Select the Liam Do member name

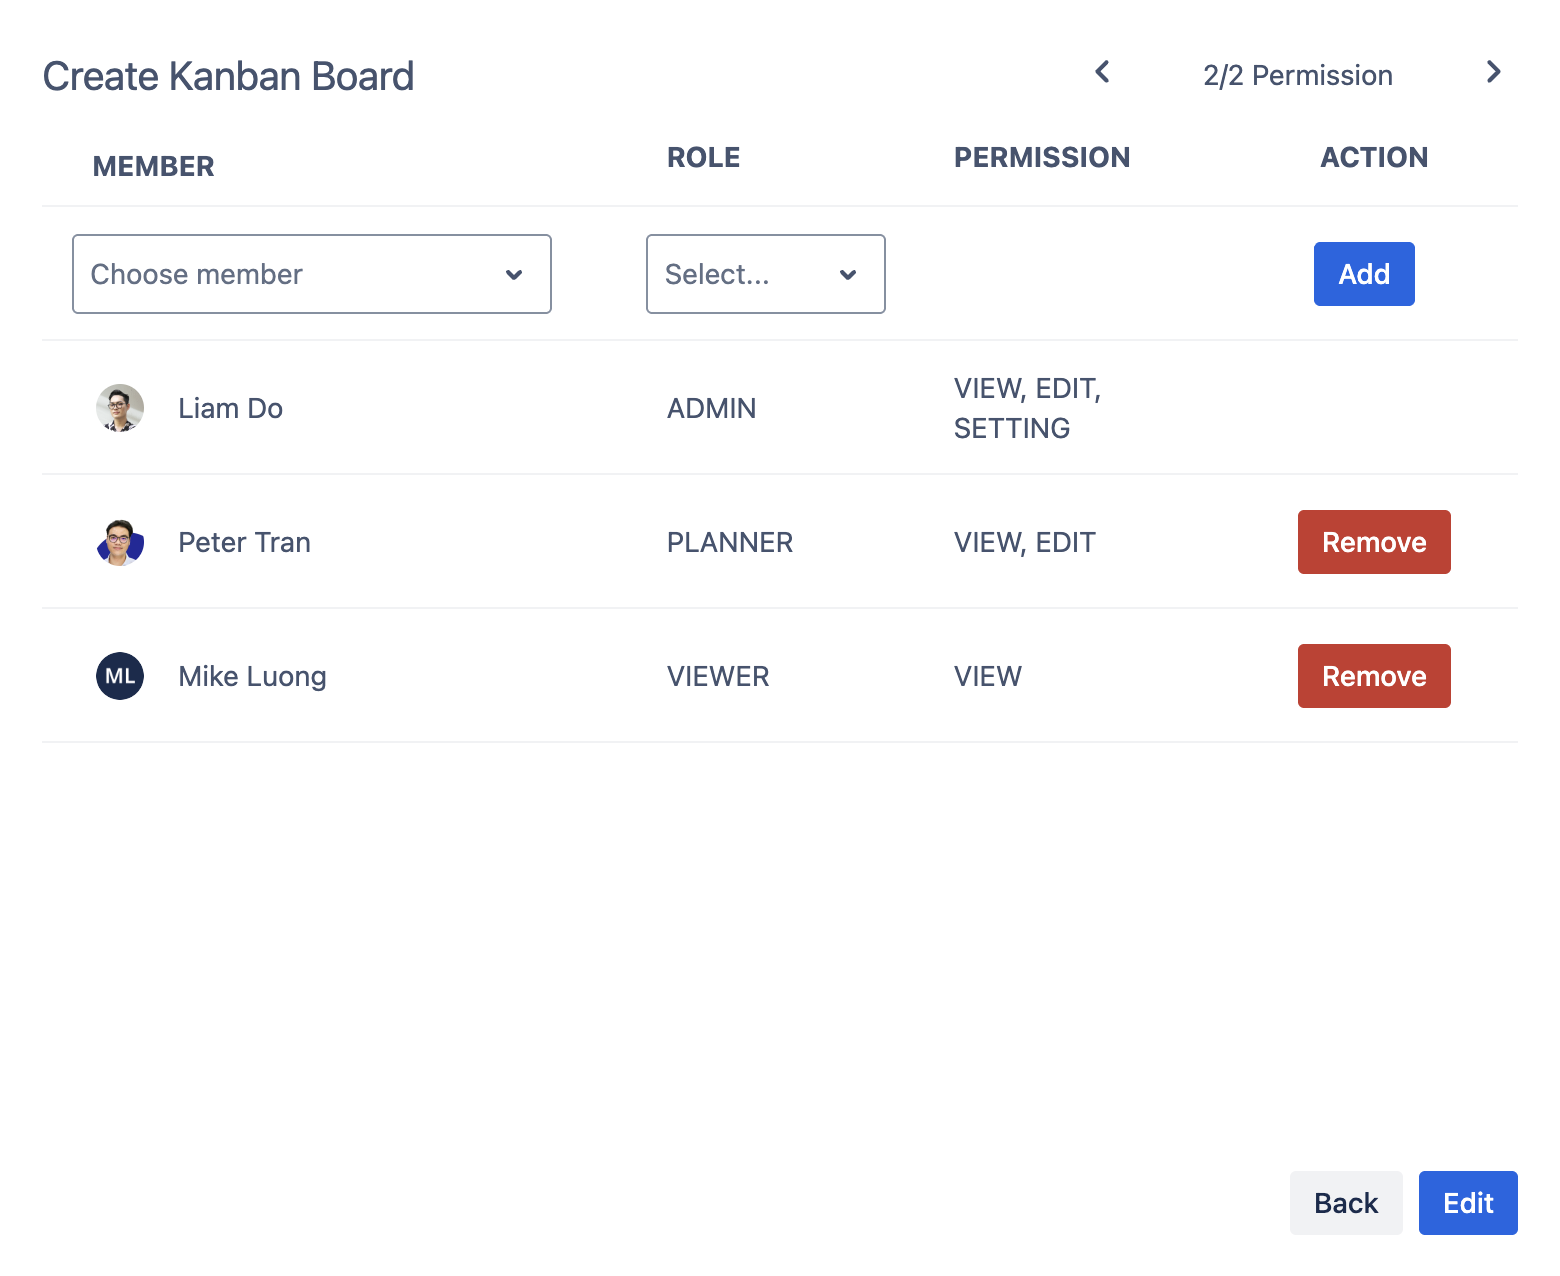click(230, 408)
